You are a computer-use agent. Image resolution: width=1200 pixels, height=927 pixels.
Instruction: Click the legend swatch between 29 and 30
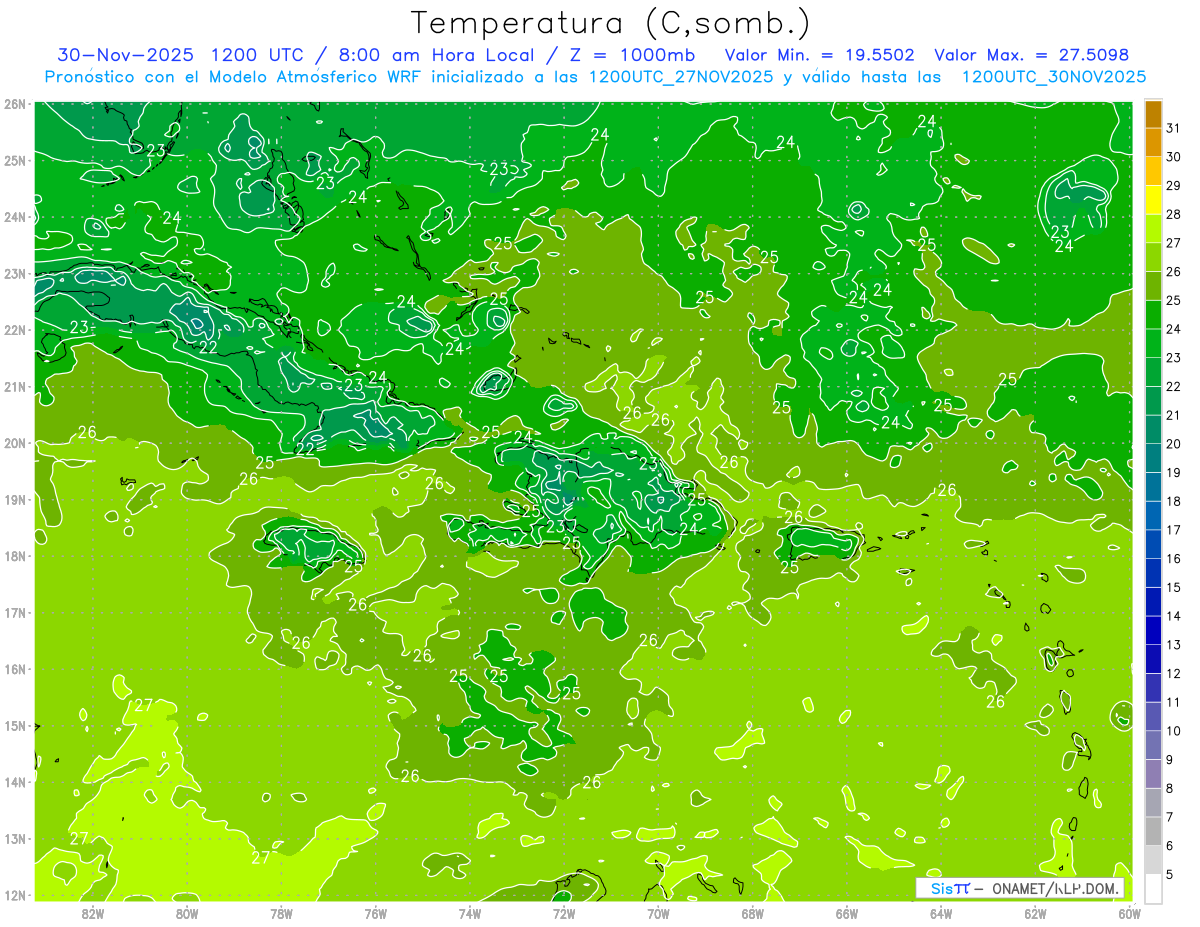pyautogui.click(x=1153, y=171)
